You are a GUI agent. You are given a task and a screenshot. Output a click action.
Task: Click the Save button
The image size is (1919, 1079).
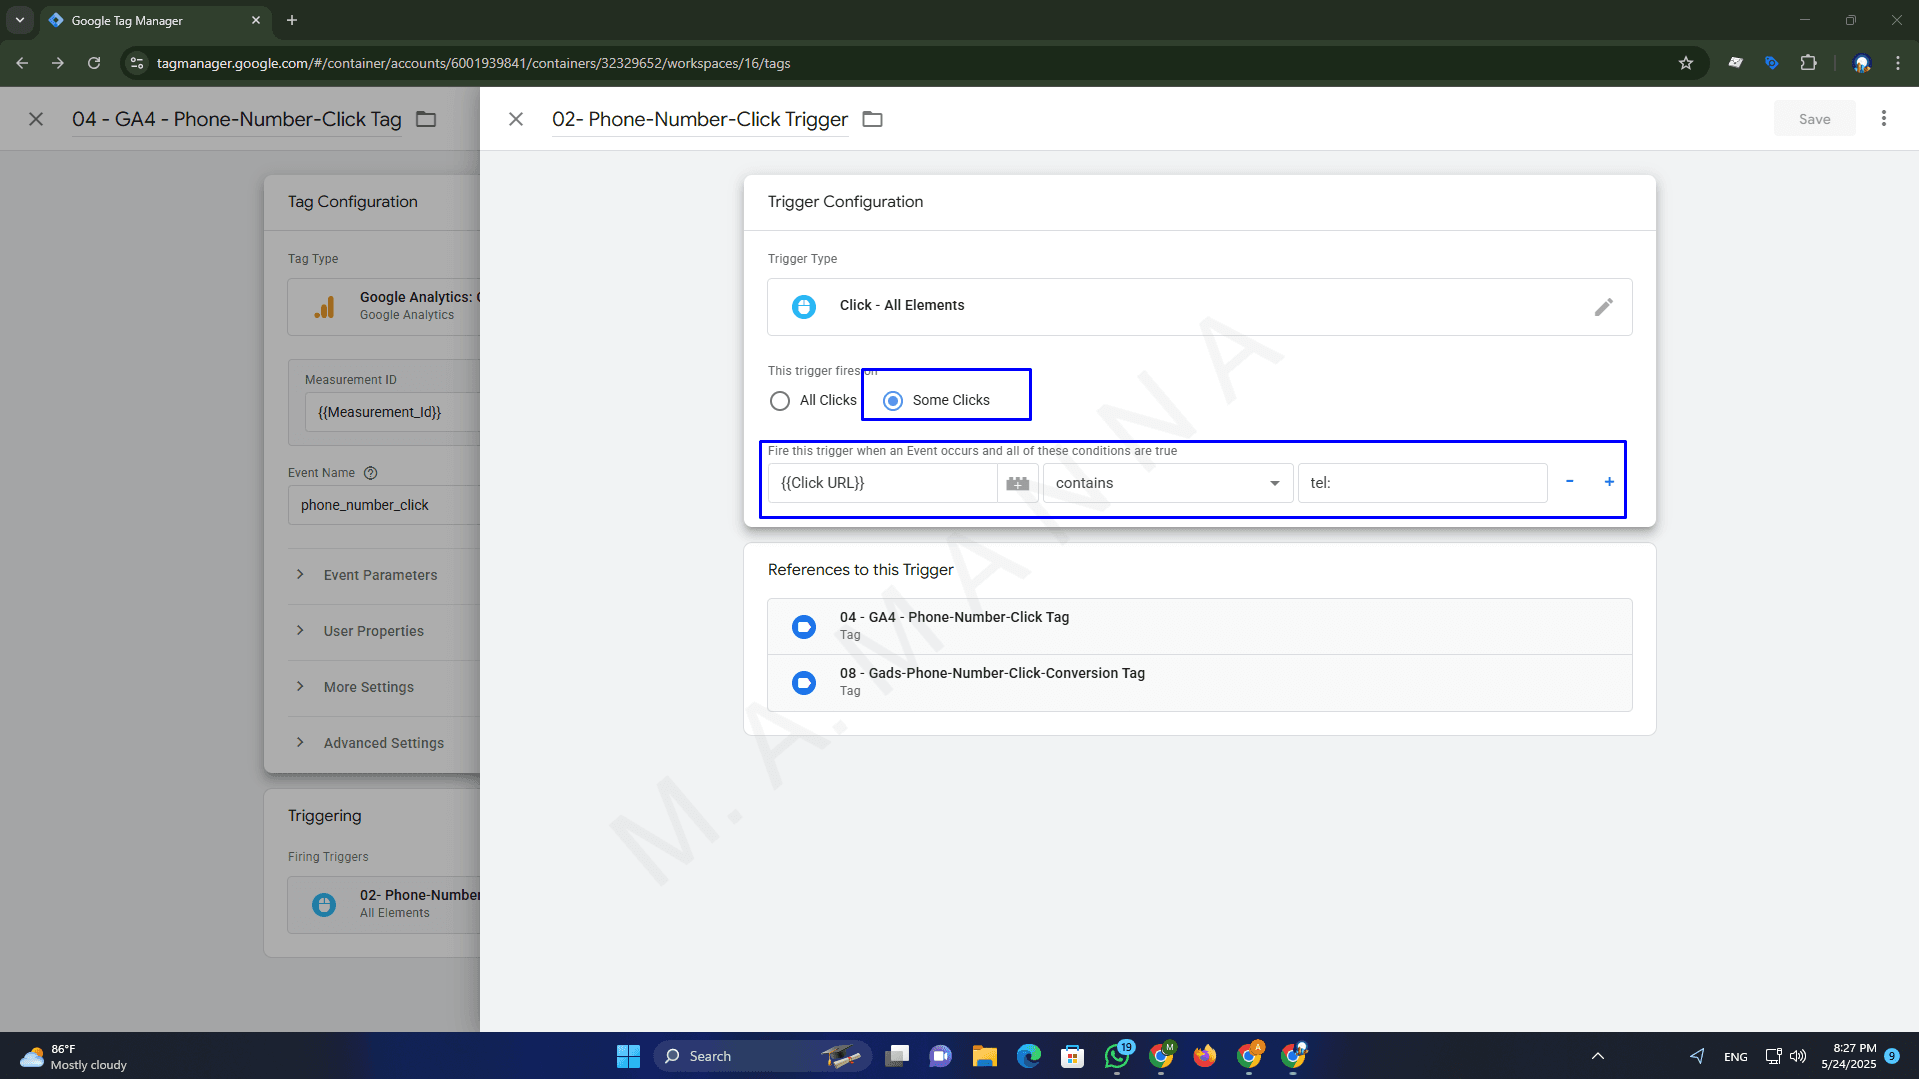pos(1813,119)
